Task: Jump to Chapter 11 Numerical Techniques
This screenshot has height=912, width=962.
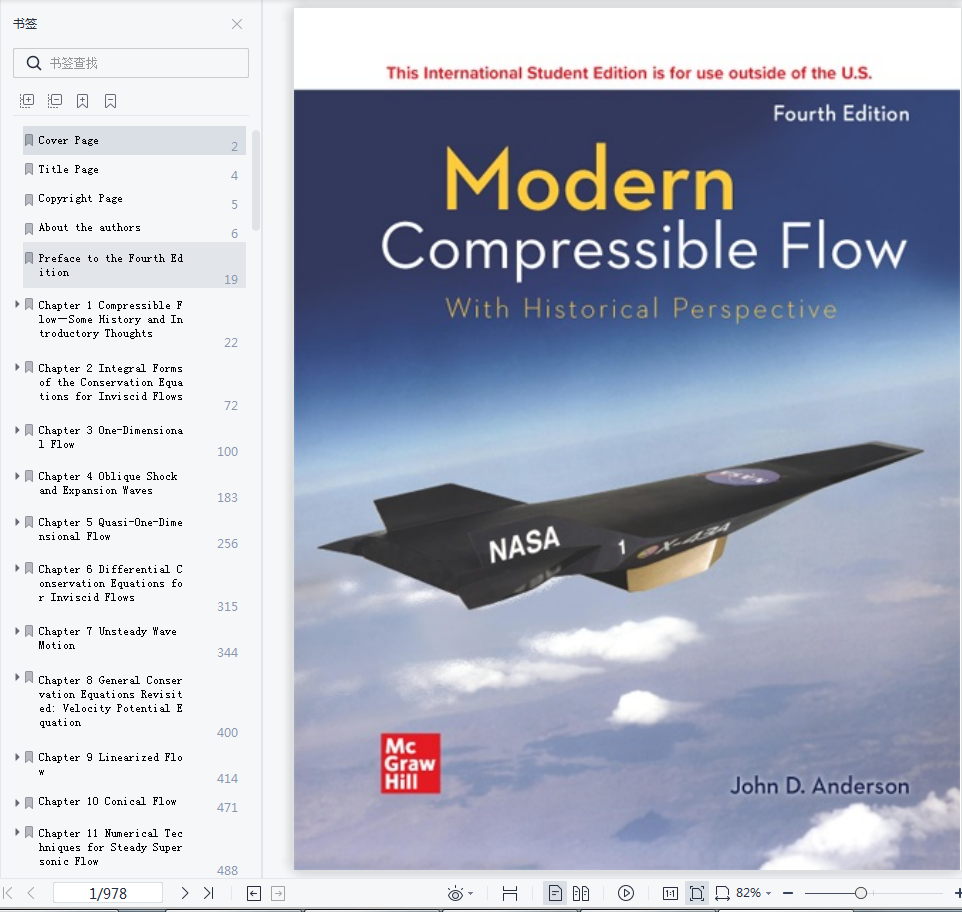Action: [x=110, y=847]
